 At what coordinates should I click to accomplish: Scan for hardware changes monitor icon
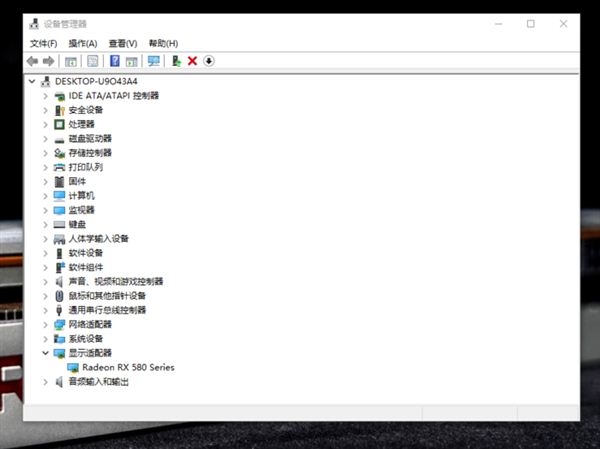154,61
